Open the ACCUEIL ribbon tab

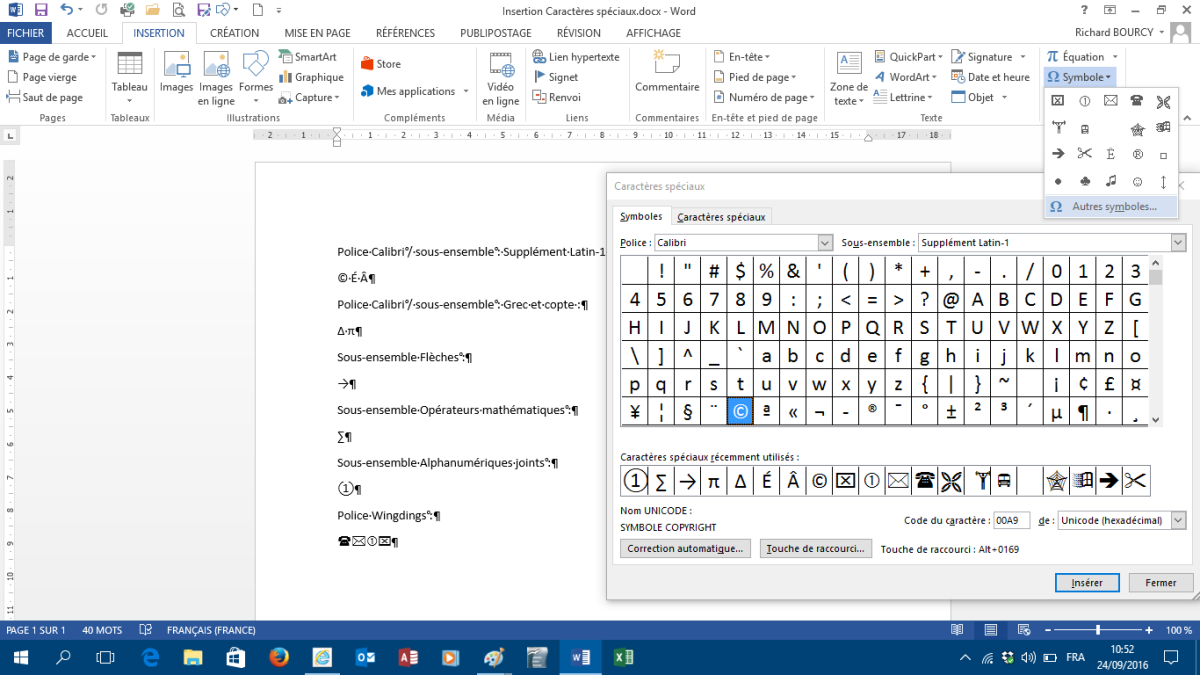(x=87, y=33)
